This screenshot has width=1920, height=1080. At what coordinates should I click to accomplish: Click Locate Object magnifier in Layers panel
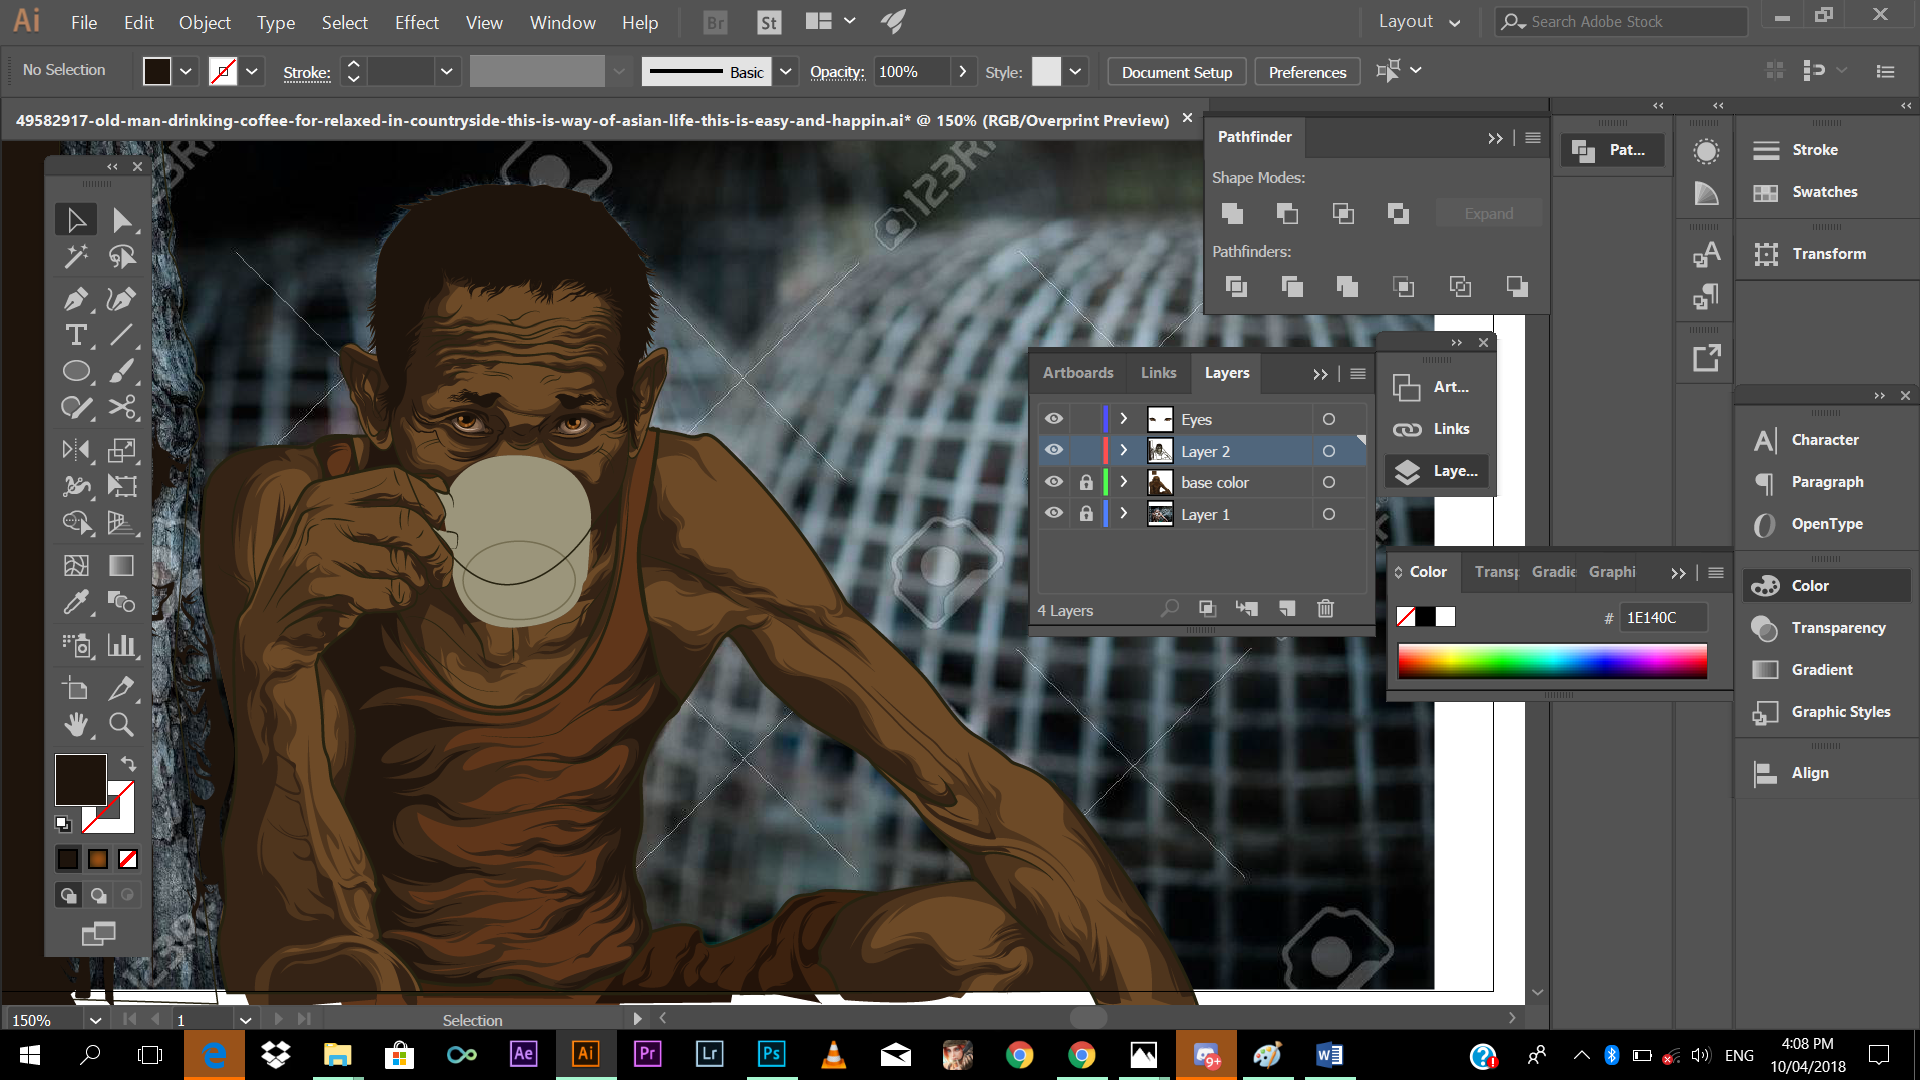point(1170,608)
